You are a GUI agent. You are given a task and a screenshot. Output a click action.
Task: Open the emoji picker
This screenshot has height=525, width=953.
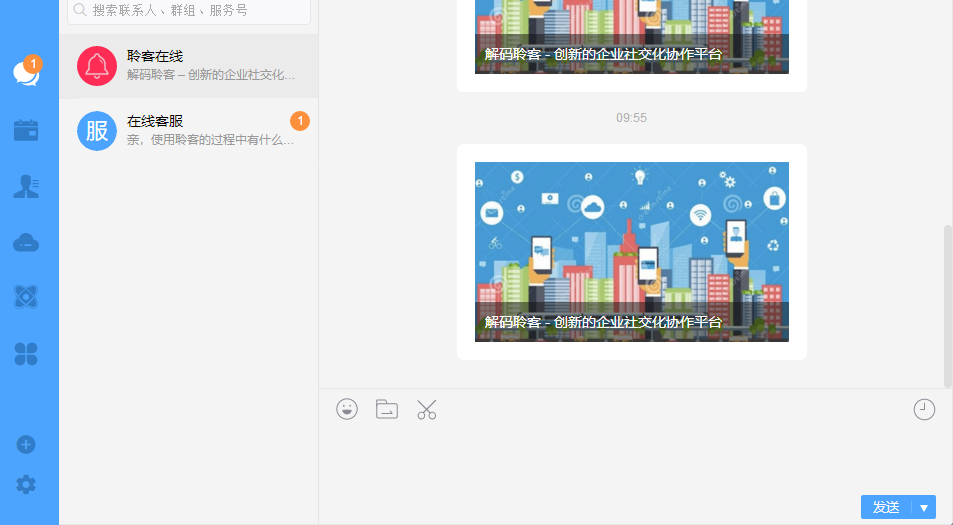(347, 409)
